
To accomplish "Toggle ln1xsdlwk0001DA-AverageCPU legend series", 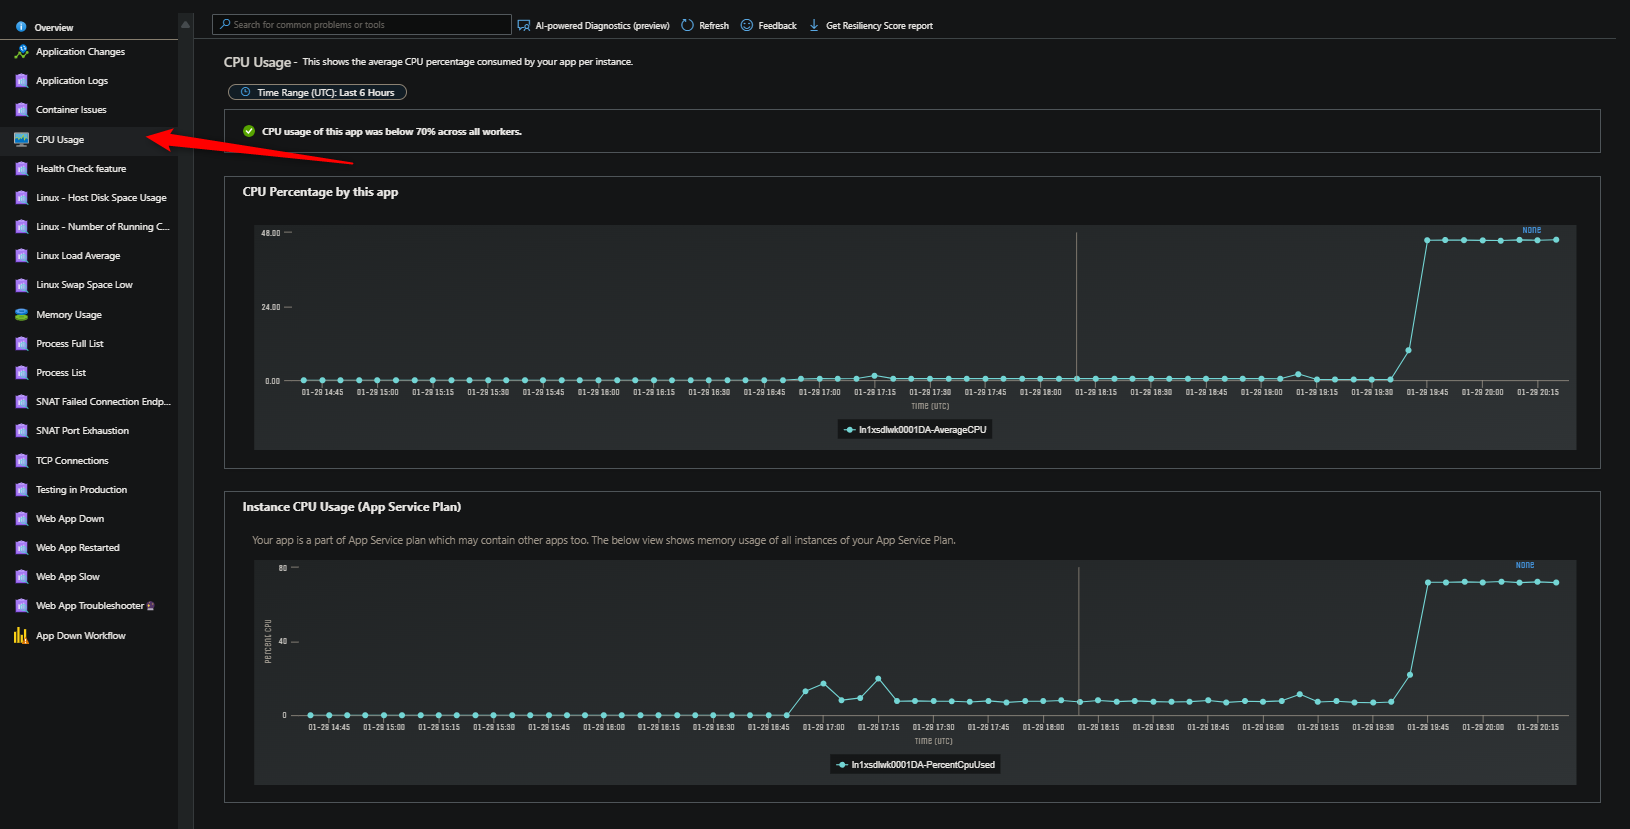I will 915,430.
